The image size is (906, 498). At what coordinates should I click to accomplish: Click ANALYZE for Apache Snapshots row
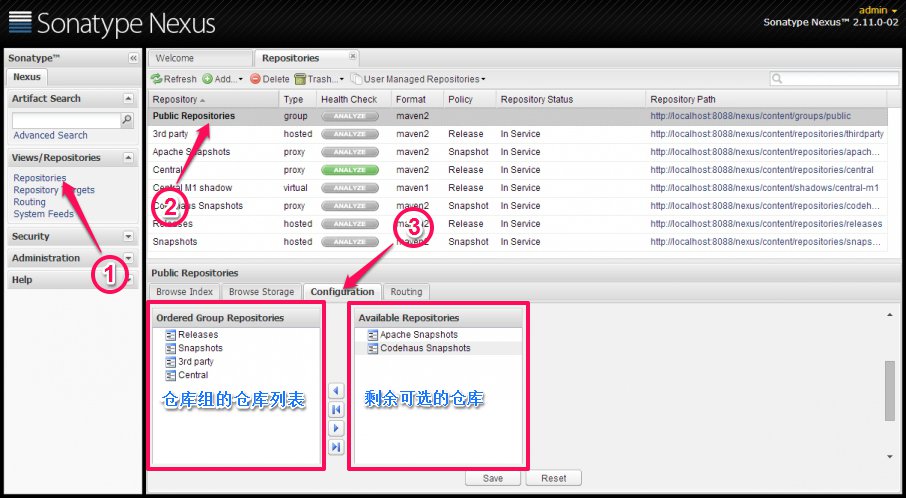coord(350,152)
